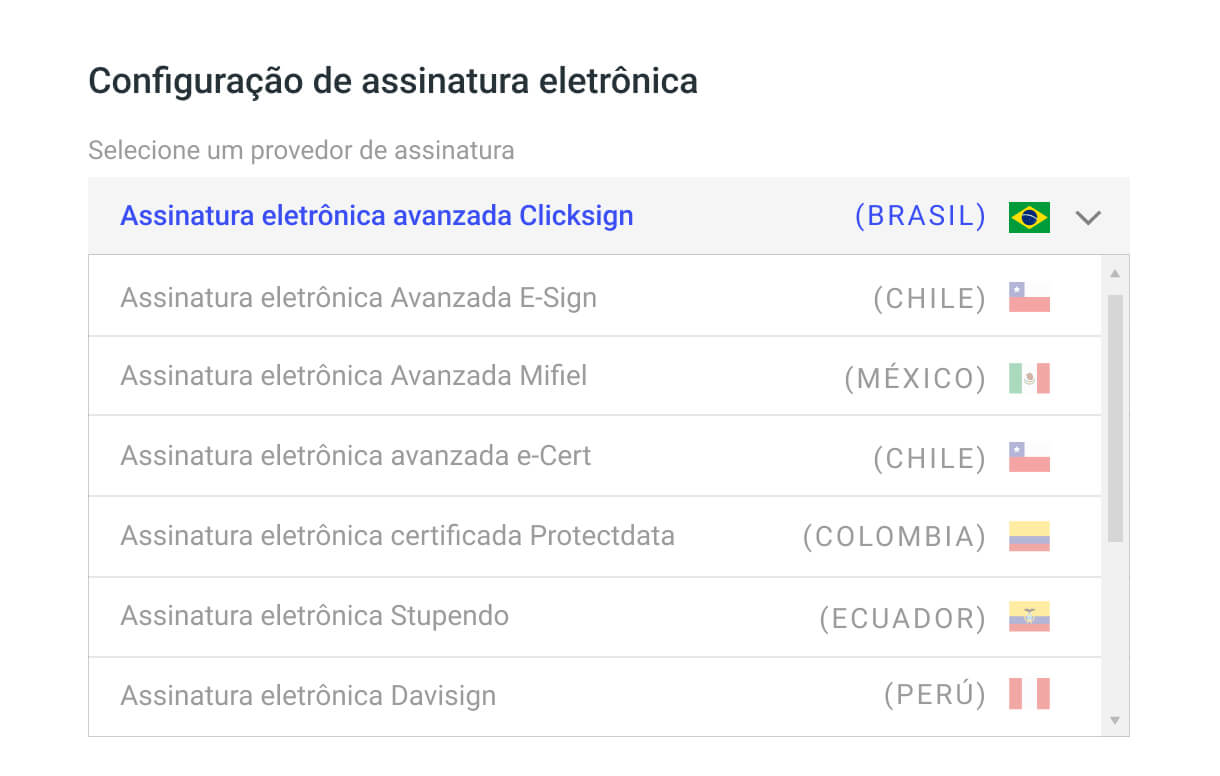Click the scrollbar up arrow

[1113, 272]
